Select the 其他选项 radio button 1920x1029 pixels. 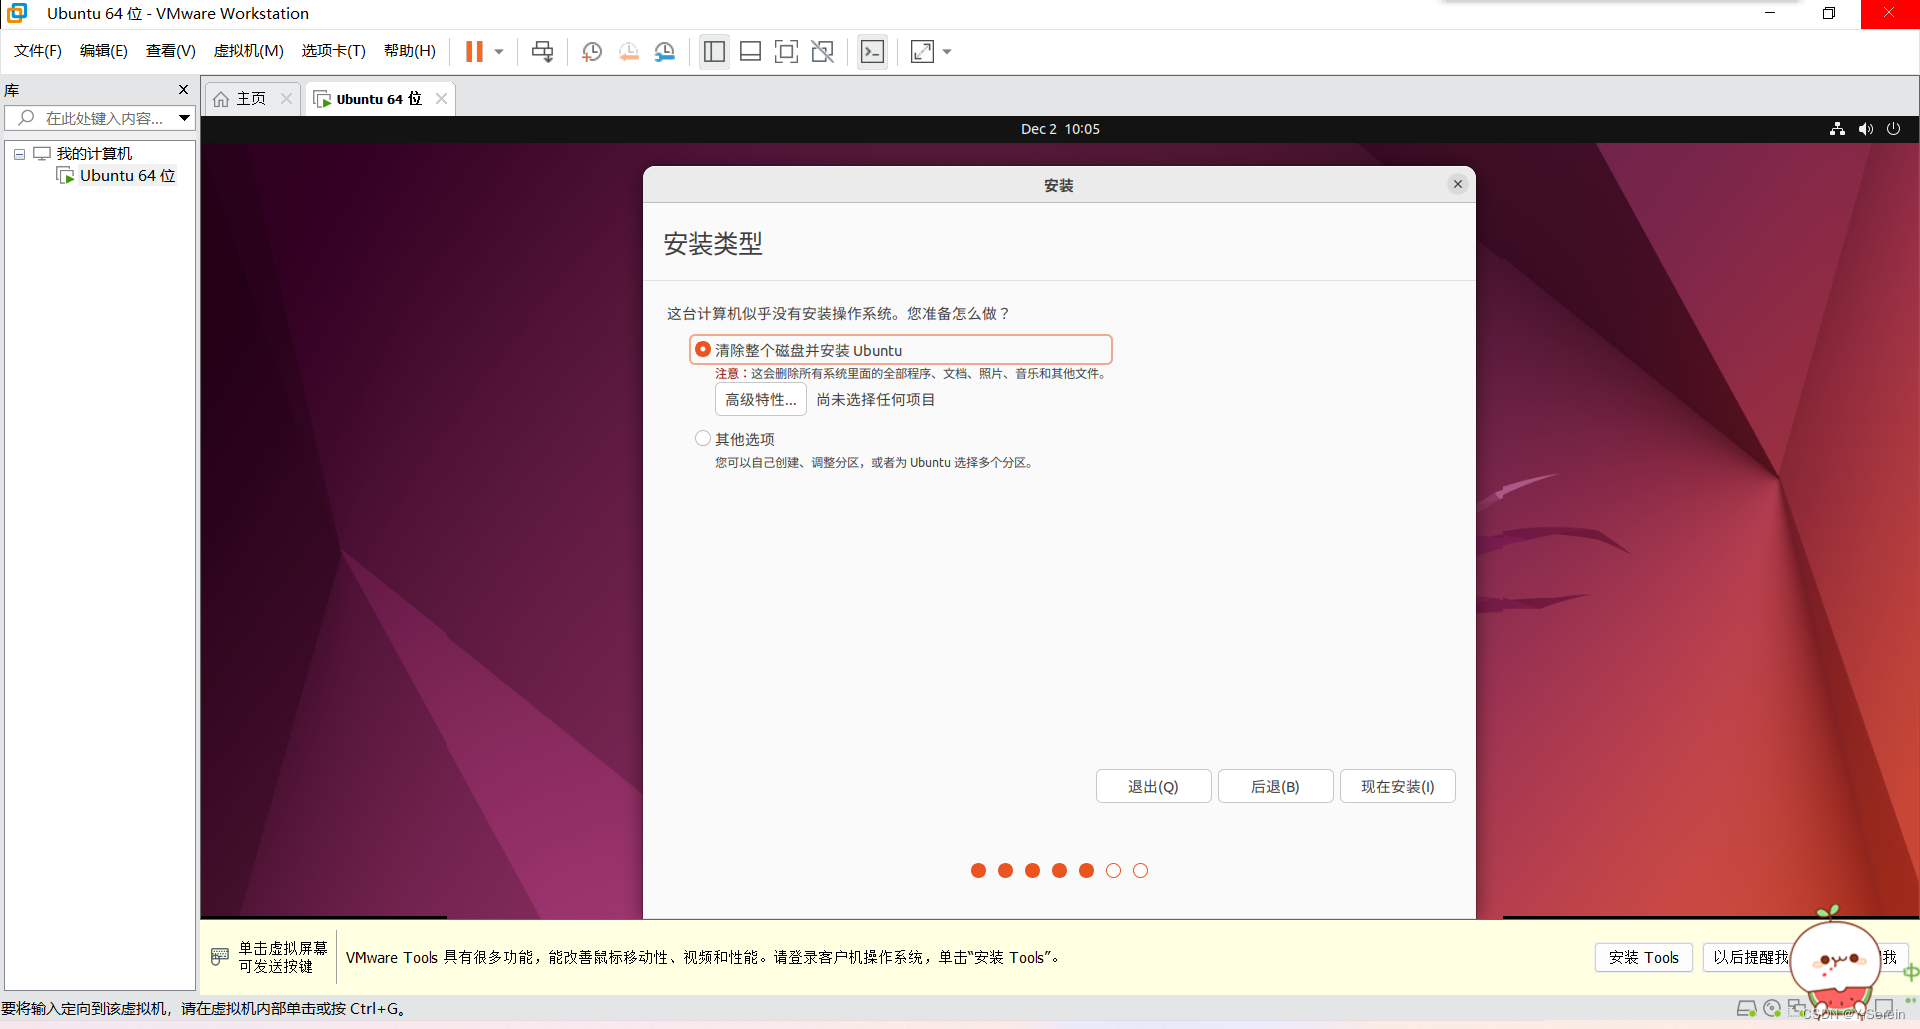tap(703, 438)
